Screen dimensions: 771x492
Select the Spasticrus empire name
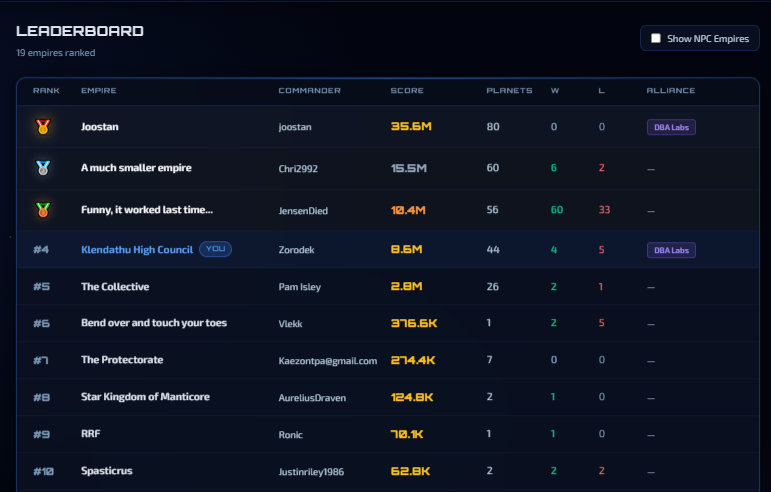107,471
